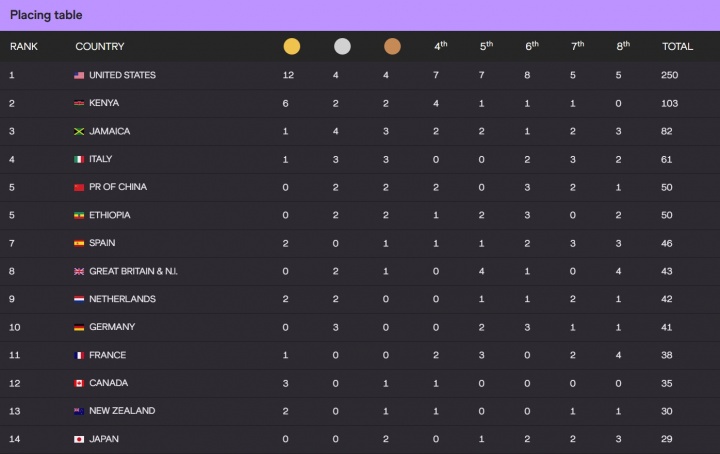
Task: Click the TOTAL column header
Action: [677, 46]
